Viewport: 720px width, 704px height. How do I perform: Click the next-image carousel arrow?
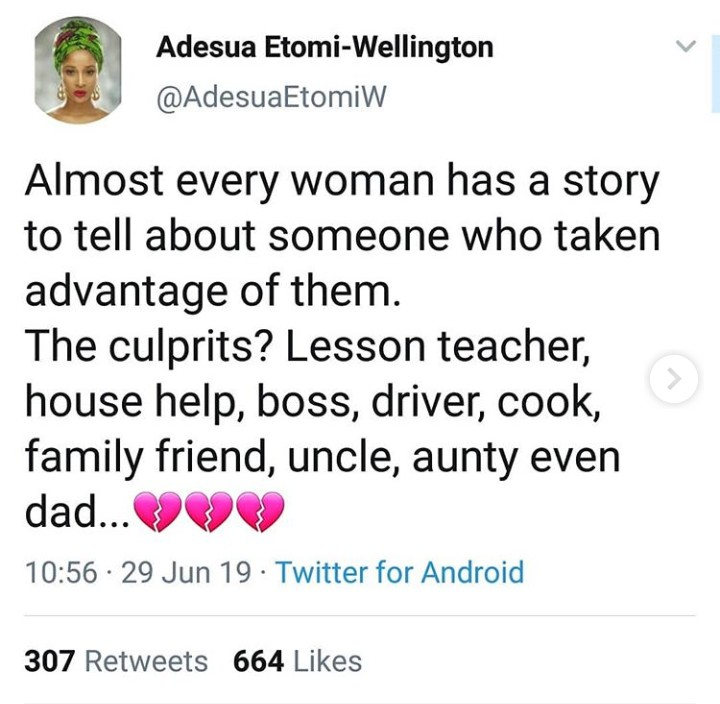(x=673, y=379)
